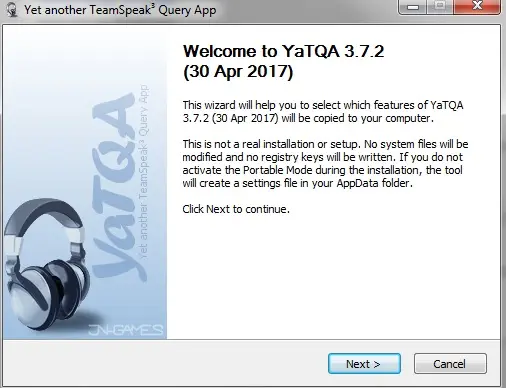Click the disabled maximize button in title bar

440,6
